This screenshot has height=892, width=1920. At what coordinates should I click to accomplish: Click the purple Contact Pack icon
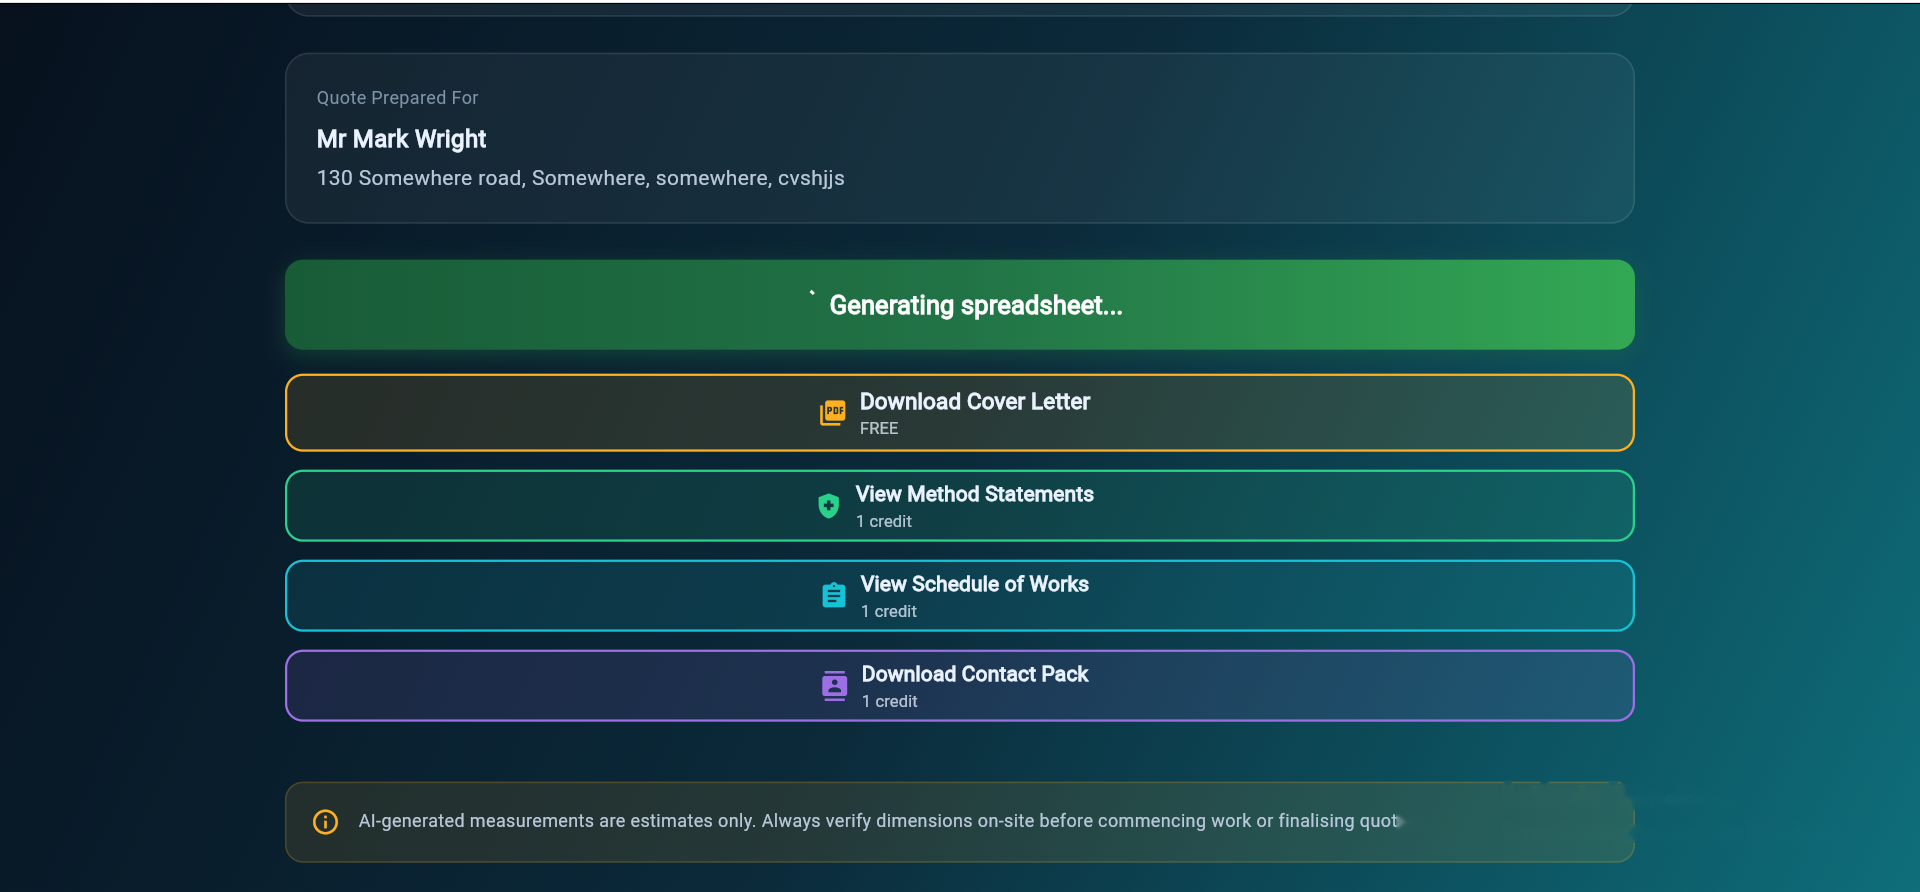coord(835,686)
